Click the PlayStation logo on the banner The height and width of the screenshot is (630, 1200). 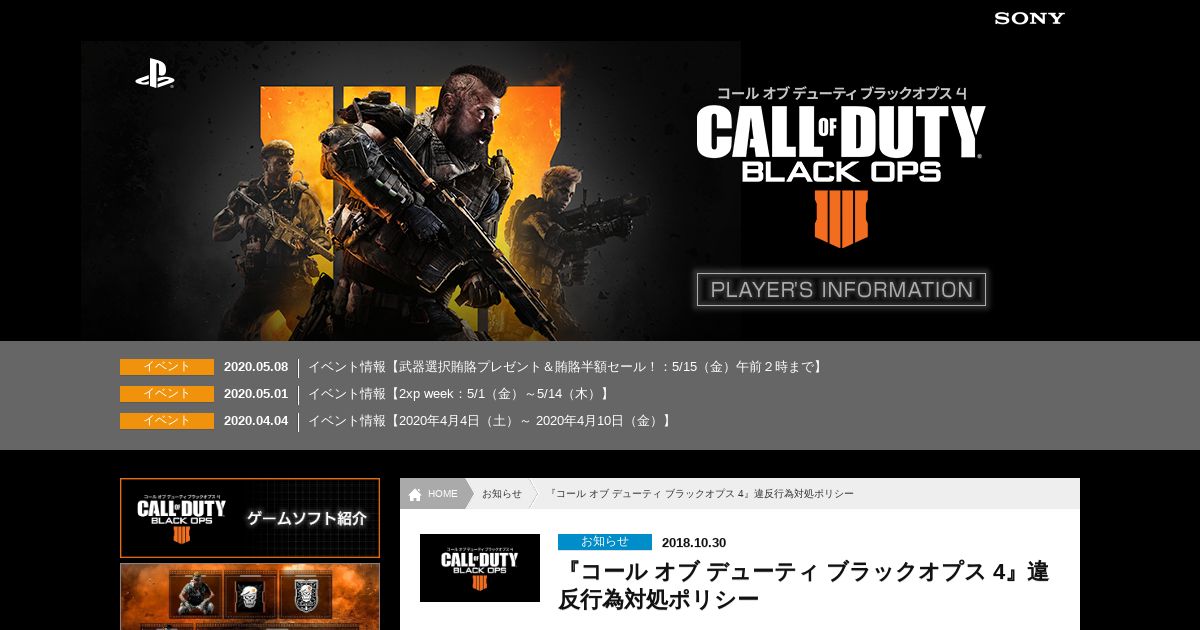pos(155,74)
